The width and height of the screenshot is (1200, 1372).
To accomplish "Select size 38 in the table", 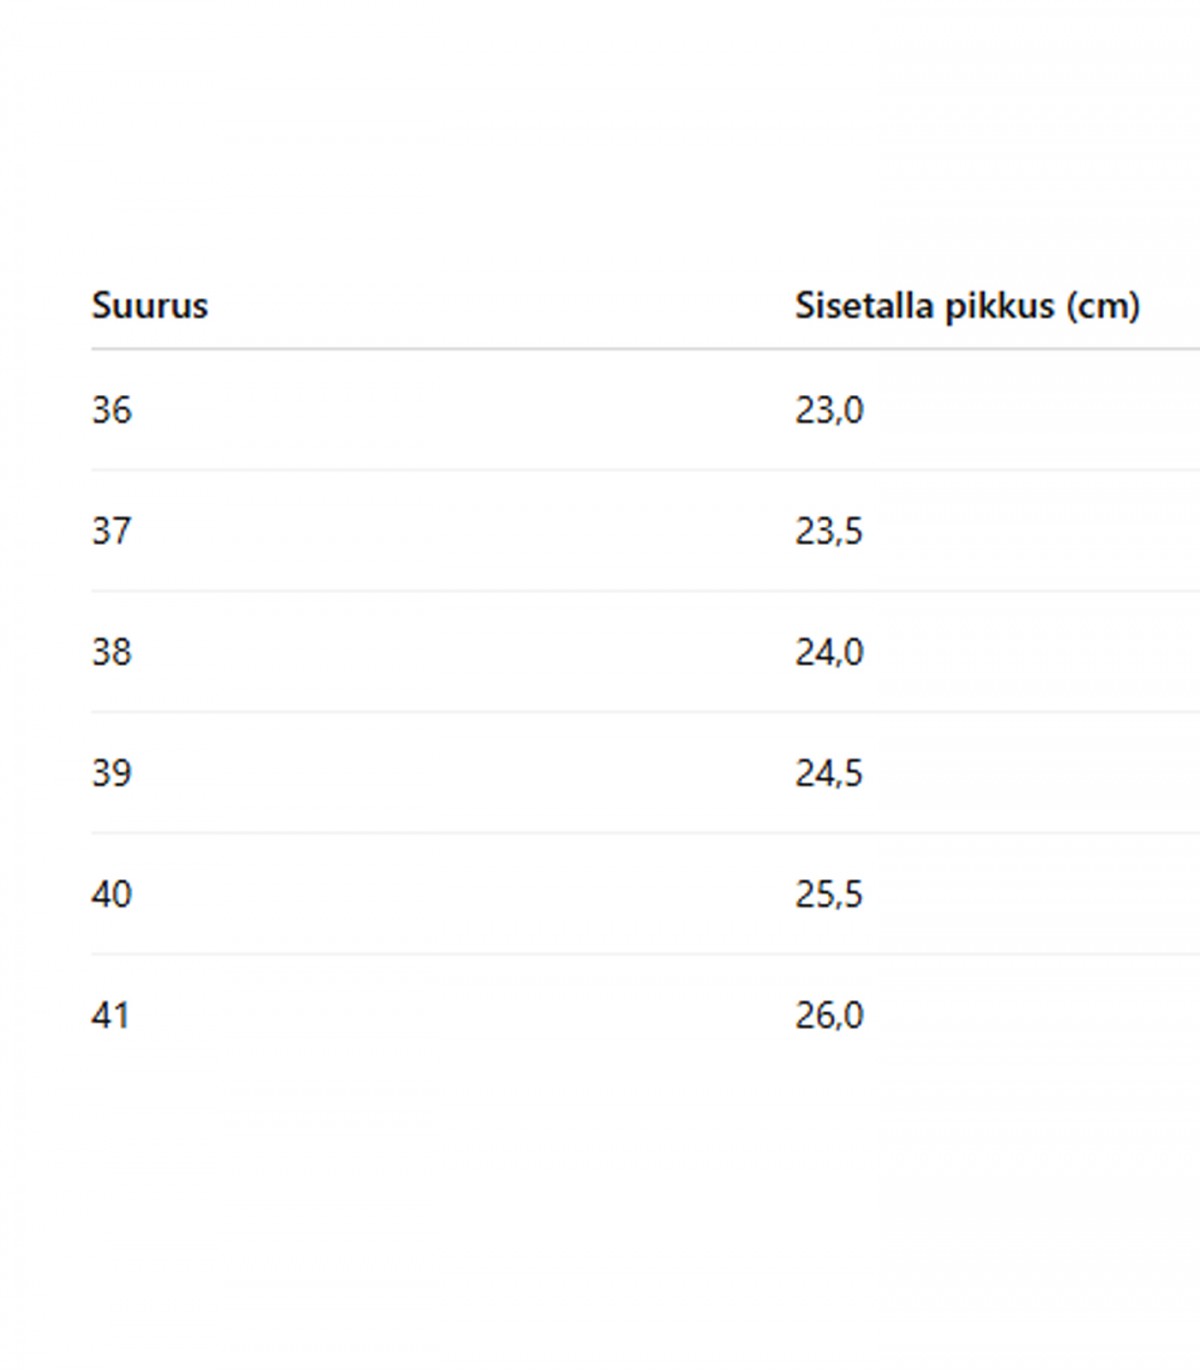I will click(x=112, y=652).
